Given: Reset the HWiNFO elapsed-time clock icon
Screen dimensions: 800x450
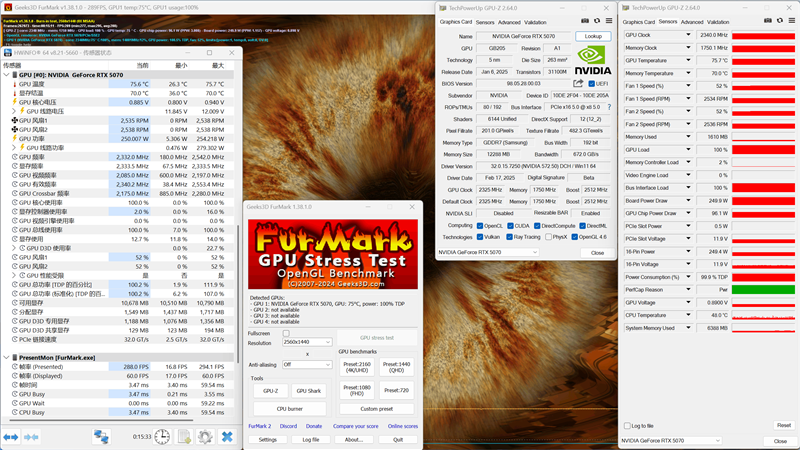Looking at the screenshot, I should click(162, 437).
